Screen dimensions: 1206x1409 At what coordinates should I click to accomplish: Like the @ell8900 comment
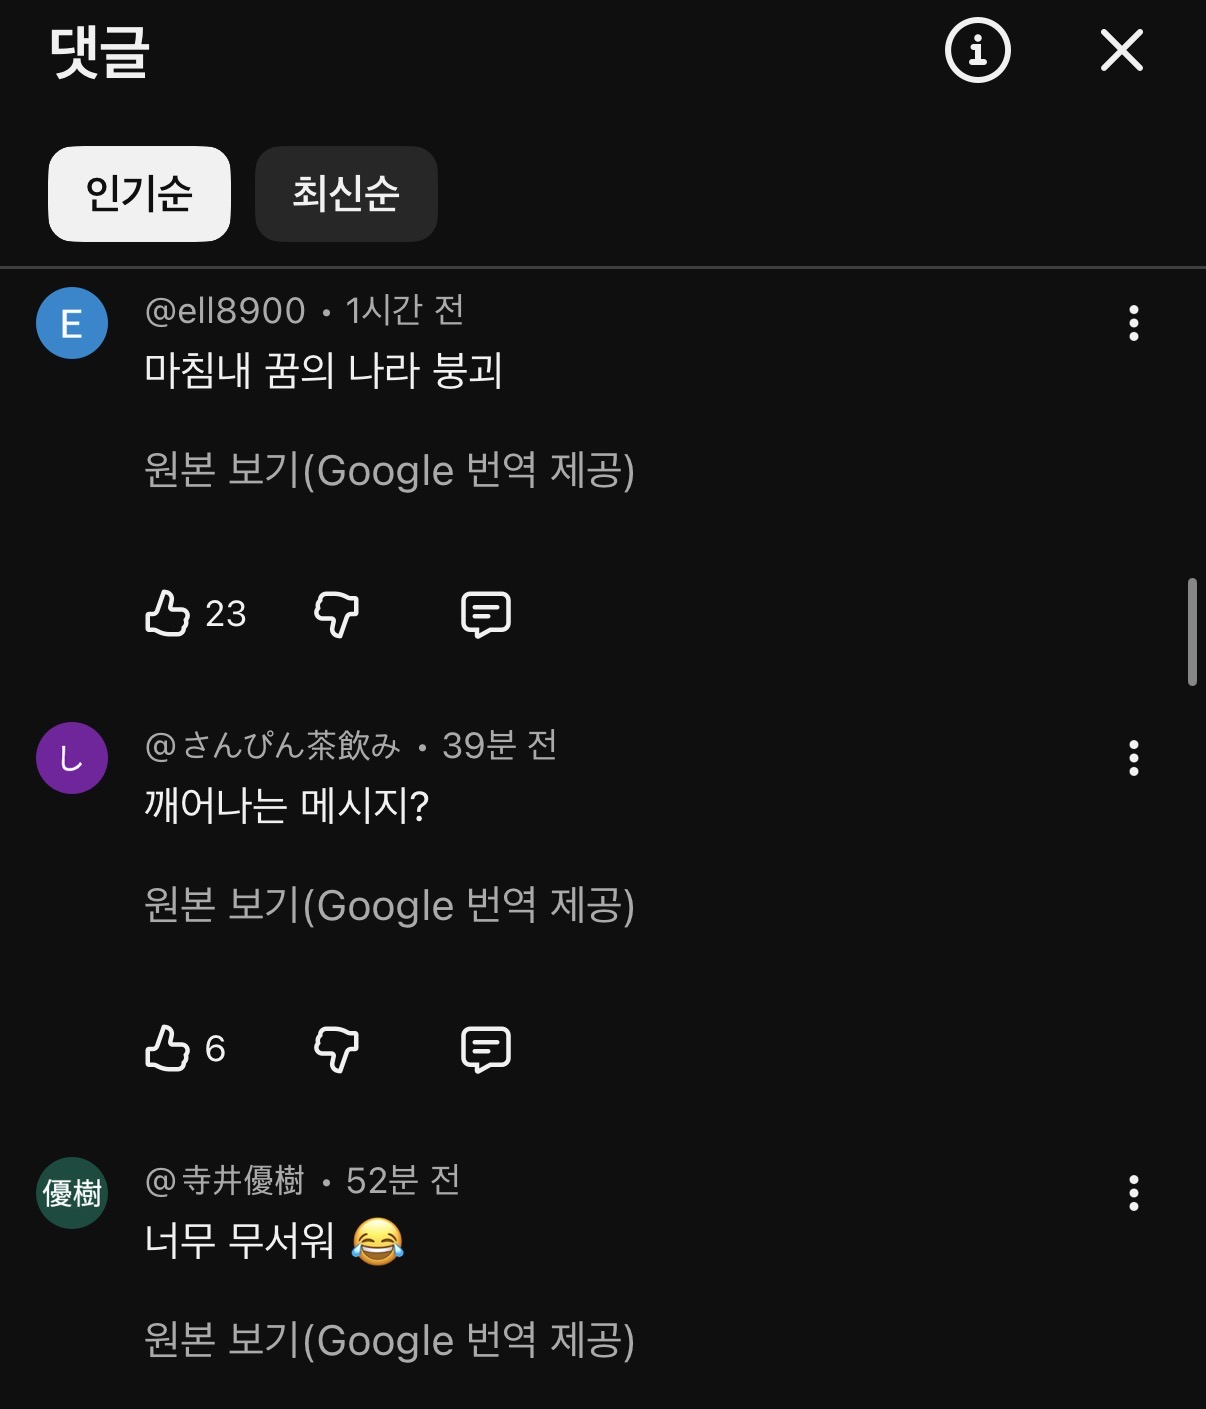coord(168,613)
